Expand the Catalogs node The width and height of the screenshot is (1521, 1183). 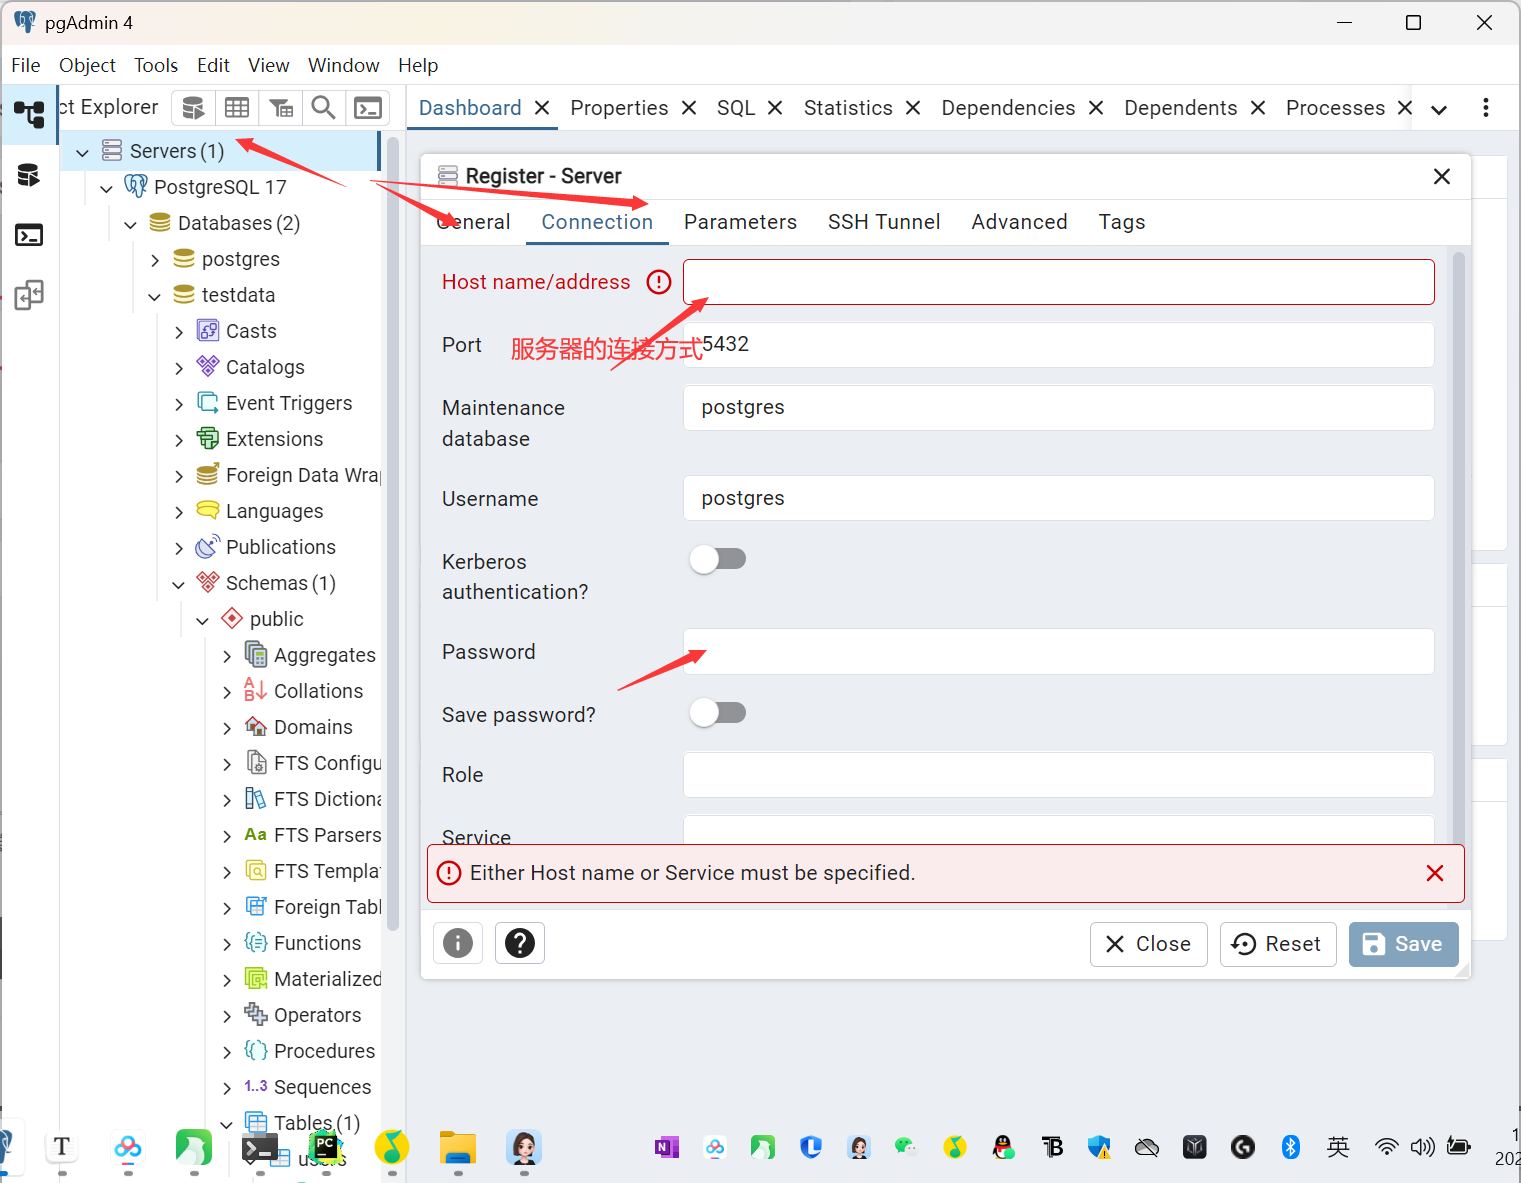179,368
